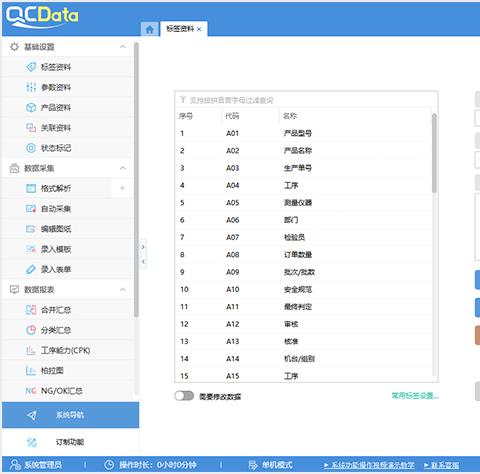Open 工序能力(CPK) chart icon
480x474 pixels.
pos(31,350)
